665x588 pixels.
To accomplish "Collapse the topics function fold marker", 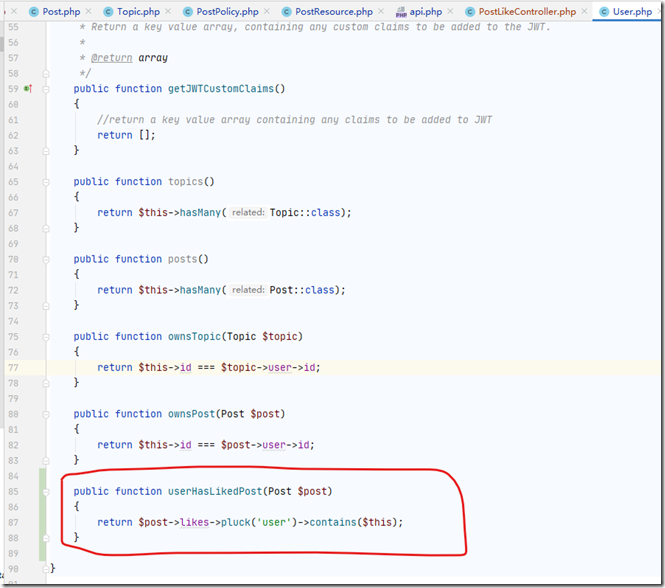I will [x=46, y=182].
